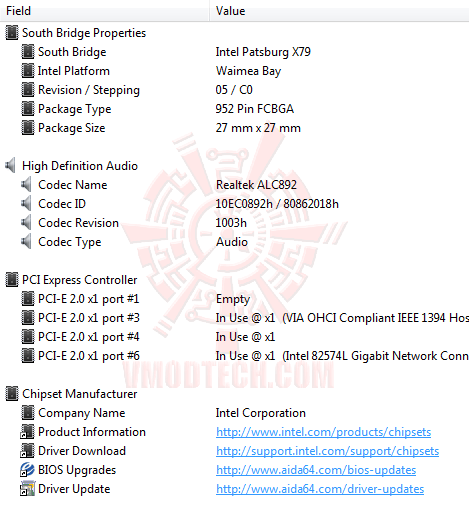This screenshot has height=507, width=469.
Task: Click the chip icon beside Package Size
Action: coord(28,128)
